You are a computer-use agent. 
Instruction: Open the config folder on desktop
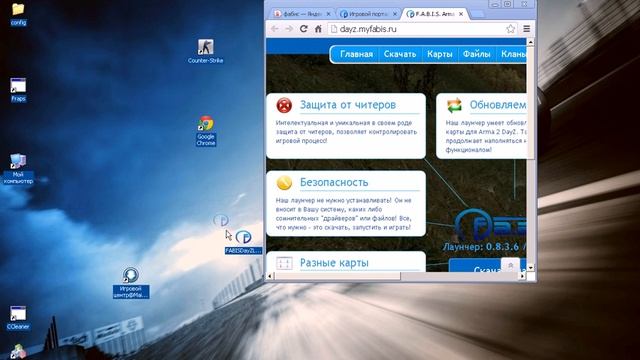18,14
